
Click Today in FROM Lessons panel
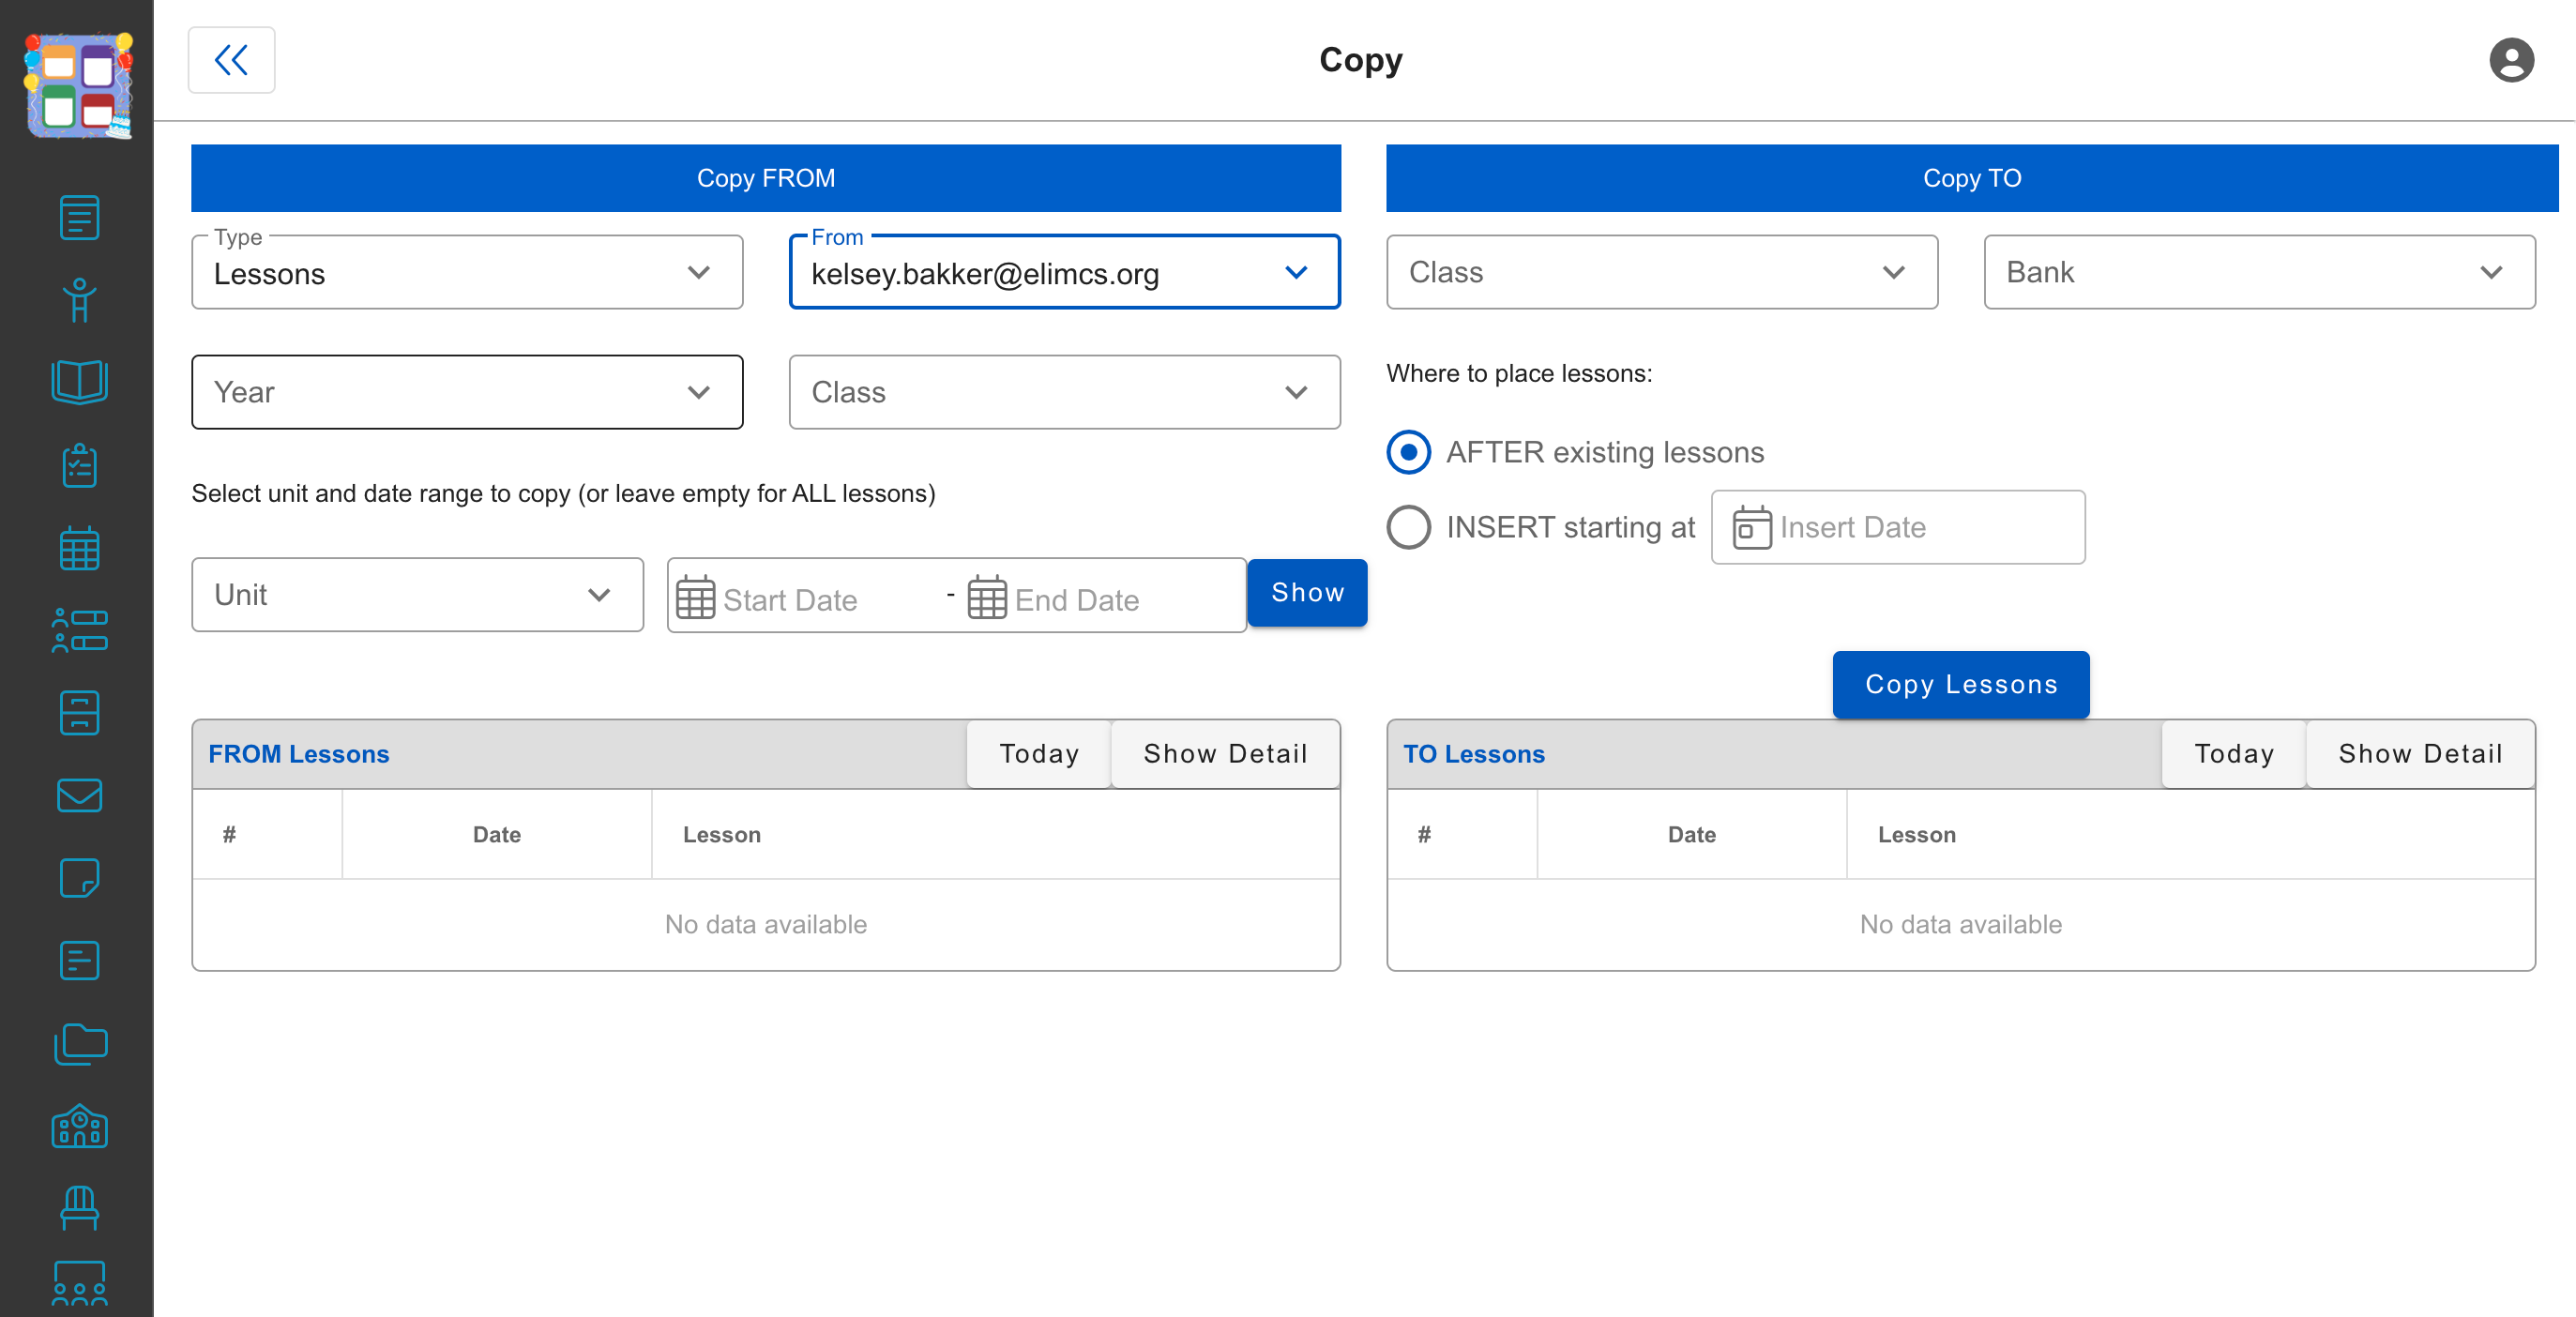tap(1039, 754)
